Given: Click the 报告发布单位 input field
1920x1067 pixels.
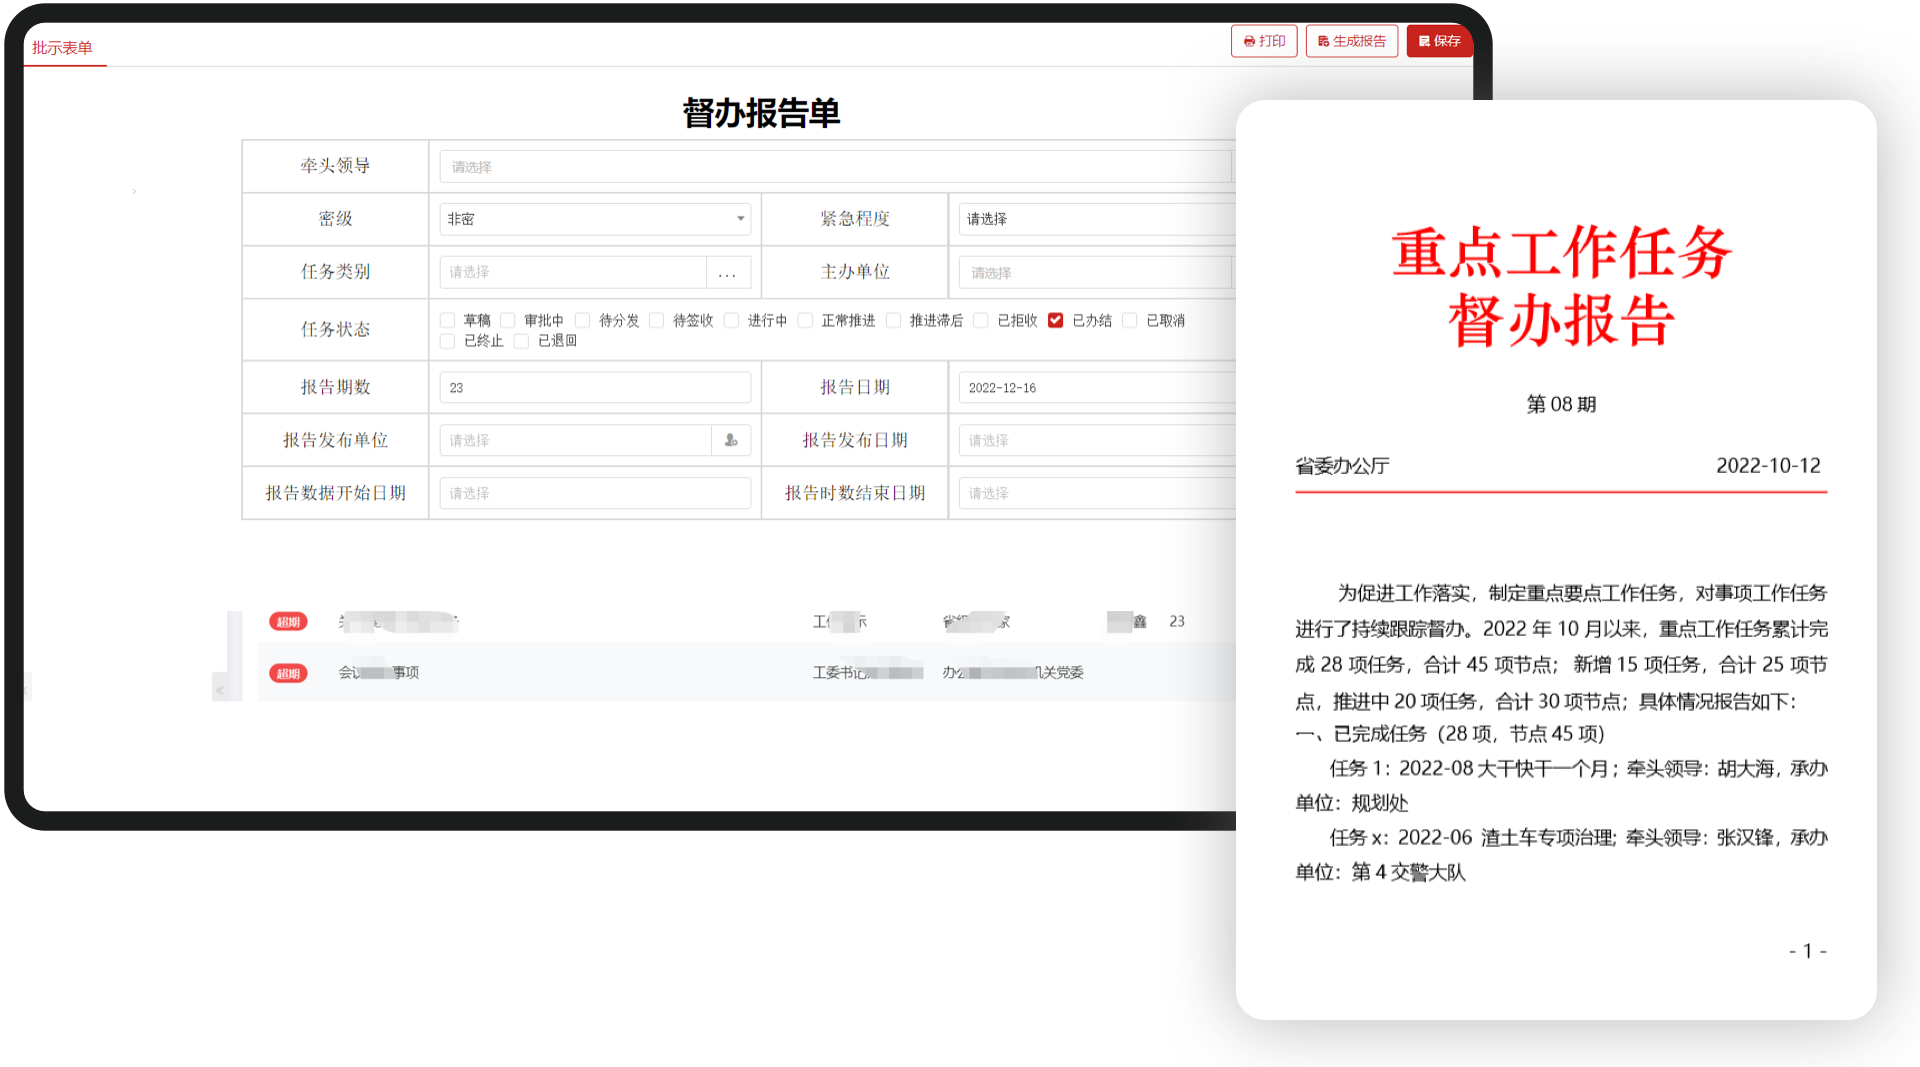Looking at the screenshot, I should click(575, 440).
